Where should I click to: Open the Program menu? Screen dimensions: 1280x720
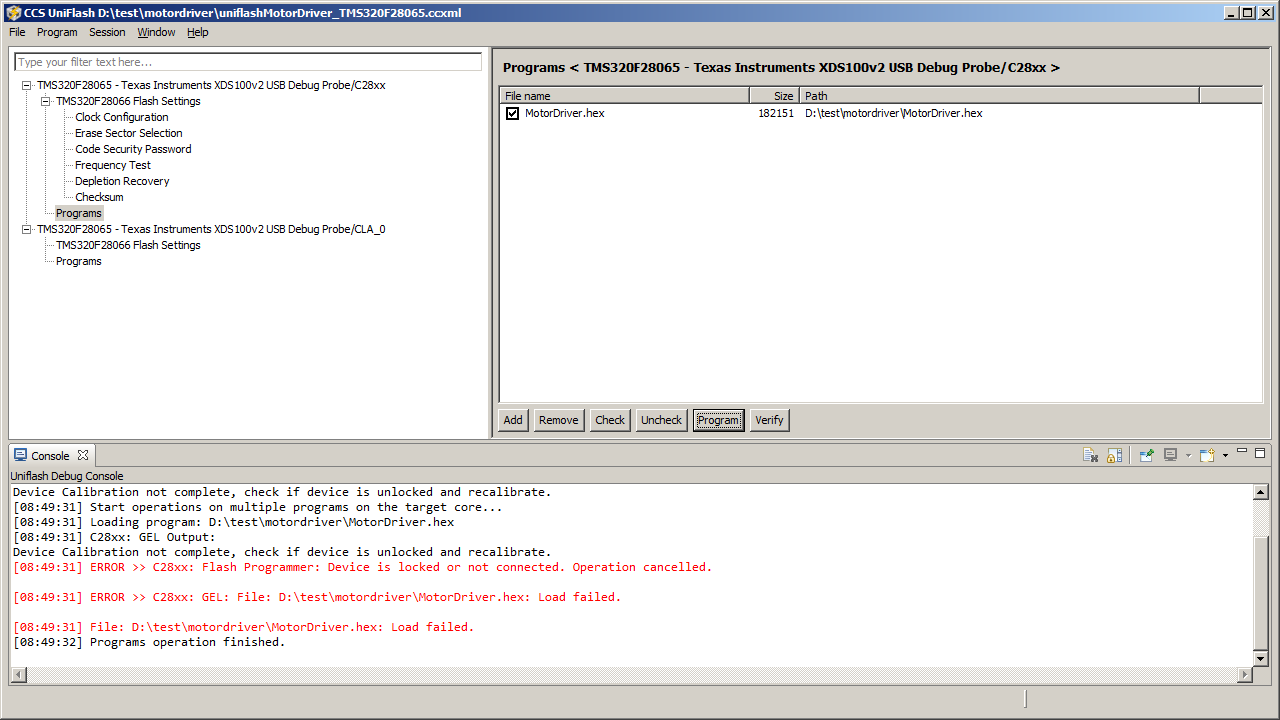tap(57, 32)
